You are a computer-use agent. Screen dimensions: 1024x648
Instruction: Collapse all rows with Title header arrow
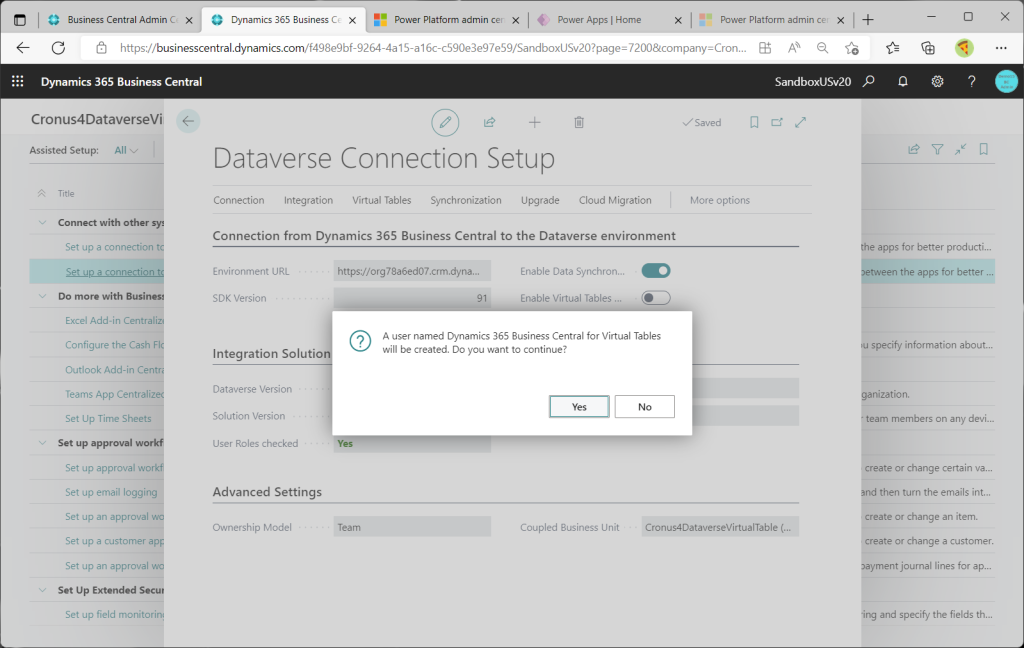click(x=42, y=193)
